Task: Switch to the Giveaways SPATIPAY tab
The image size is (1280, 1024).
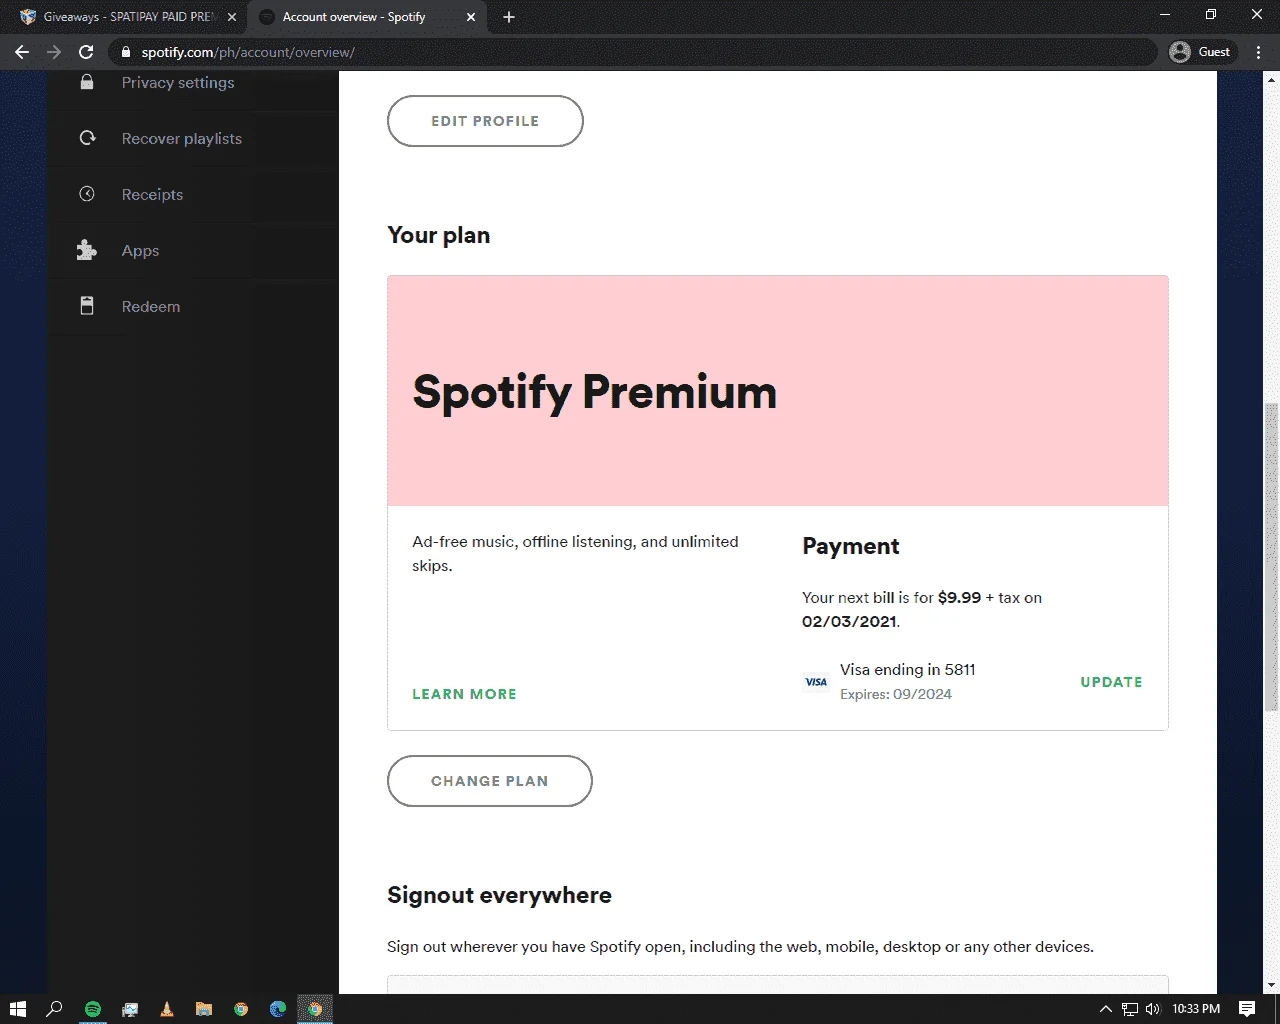Action: pyautogui.click(x=128, y=17)
